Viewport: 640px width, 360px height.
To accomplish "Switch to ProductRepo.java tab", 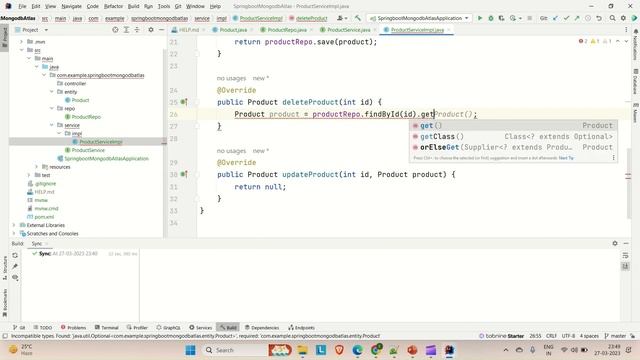I will pos(287,30).
